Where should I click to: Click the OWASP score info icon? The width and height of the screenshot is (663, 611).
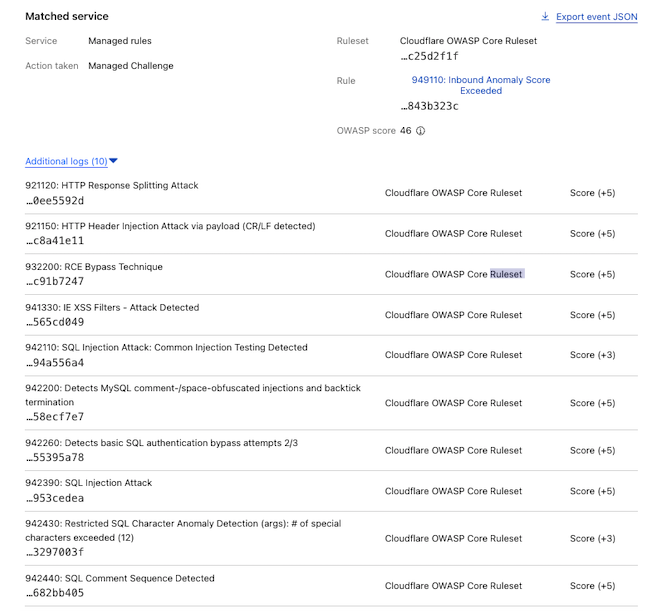(x=420, y=131)
